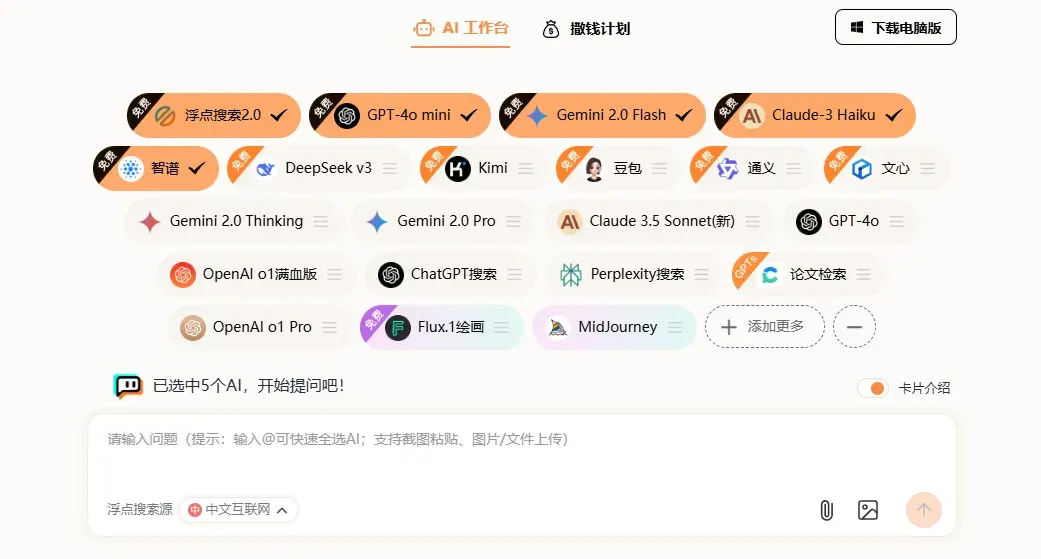The height and width of the screenshot is (559, 1041).
Task: Deselect the 智谱 model chip
Action: tap(197, 168)
